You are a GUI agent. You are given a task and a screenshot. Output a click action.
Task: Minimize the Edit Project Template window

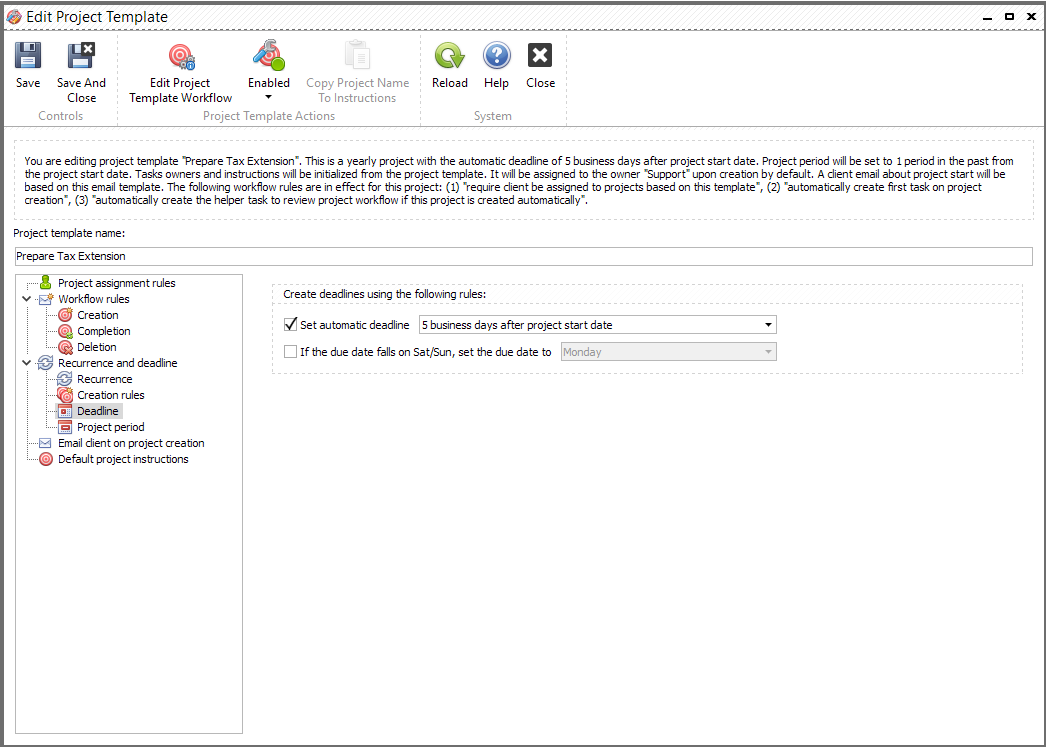(x=987, y=17)
